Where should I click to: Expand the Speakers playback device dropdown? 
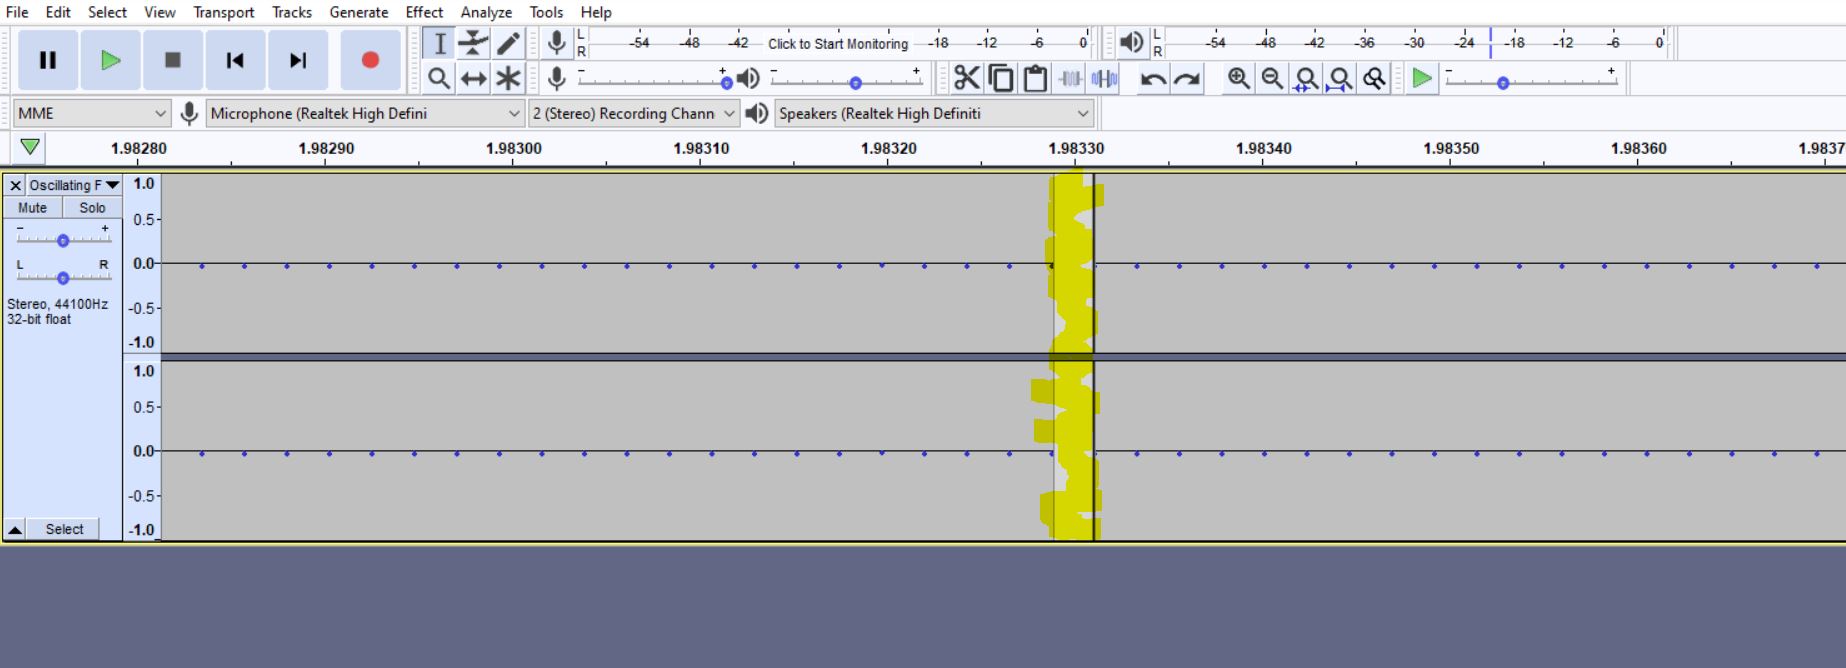(933, 113)
